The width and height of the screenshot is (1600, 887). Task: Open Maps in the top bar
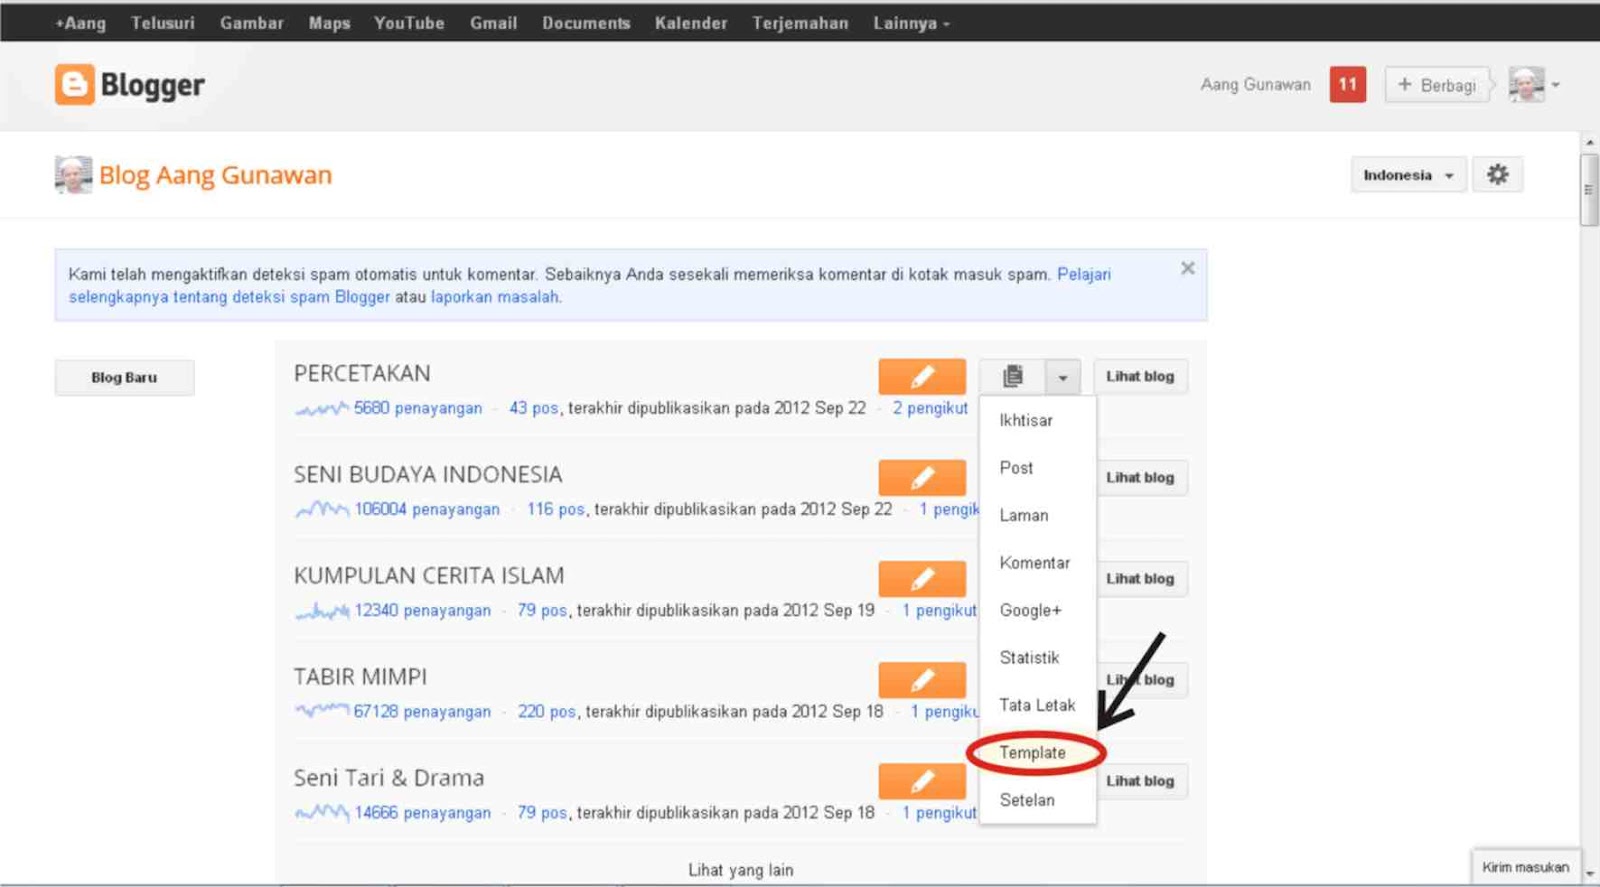click(x=329, y=23)
